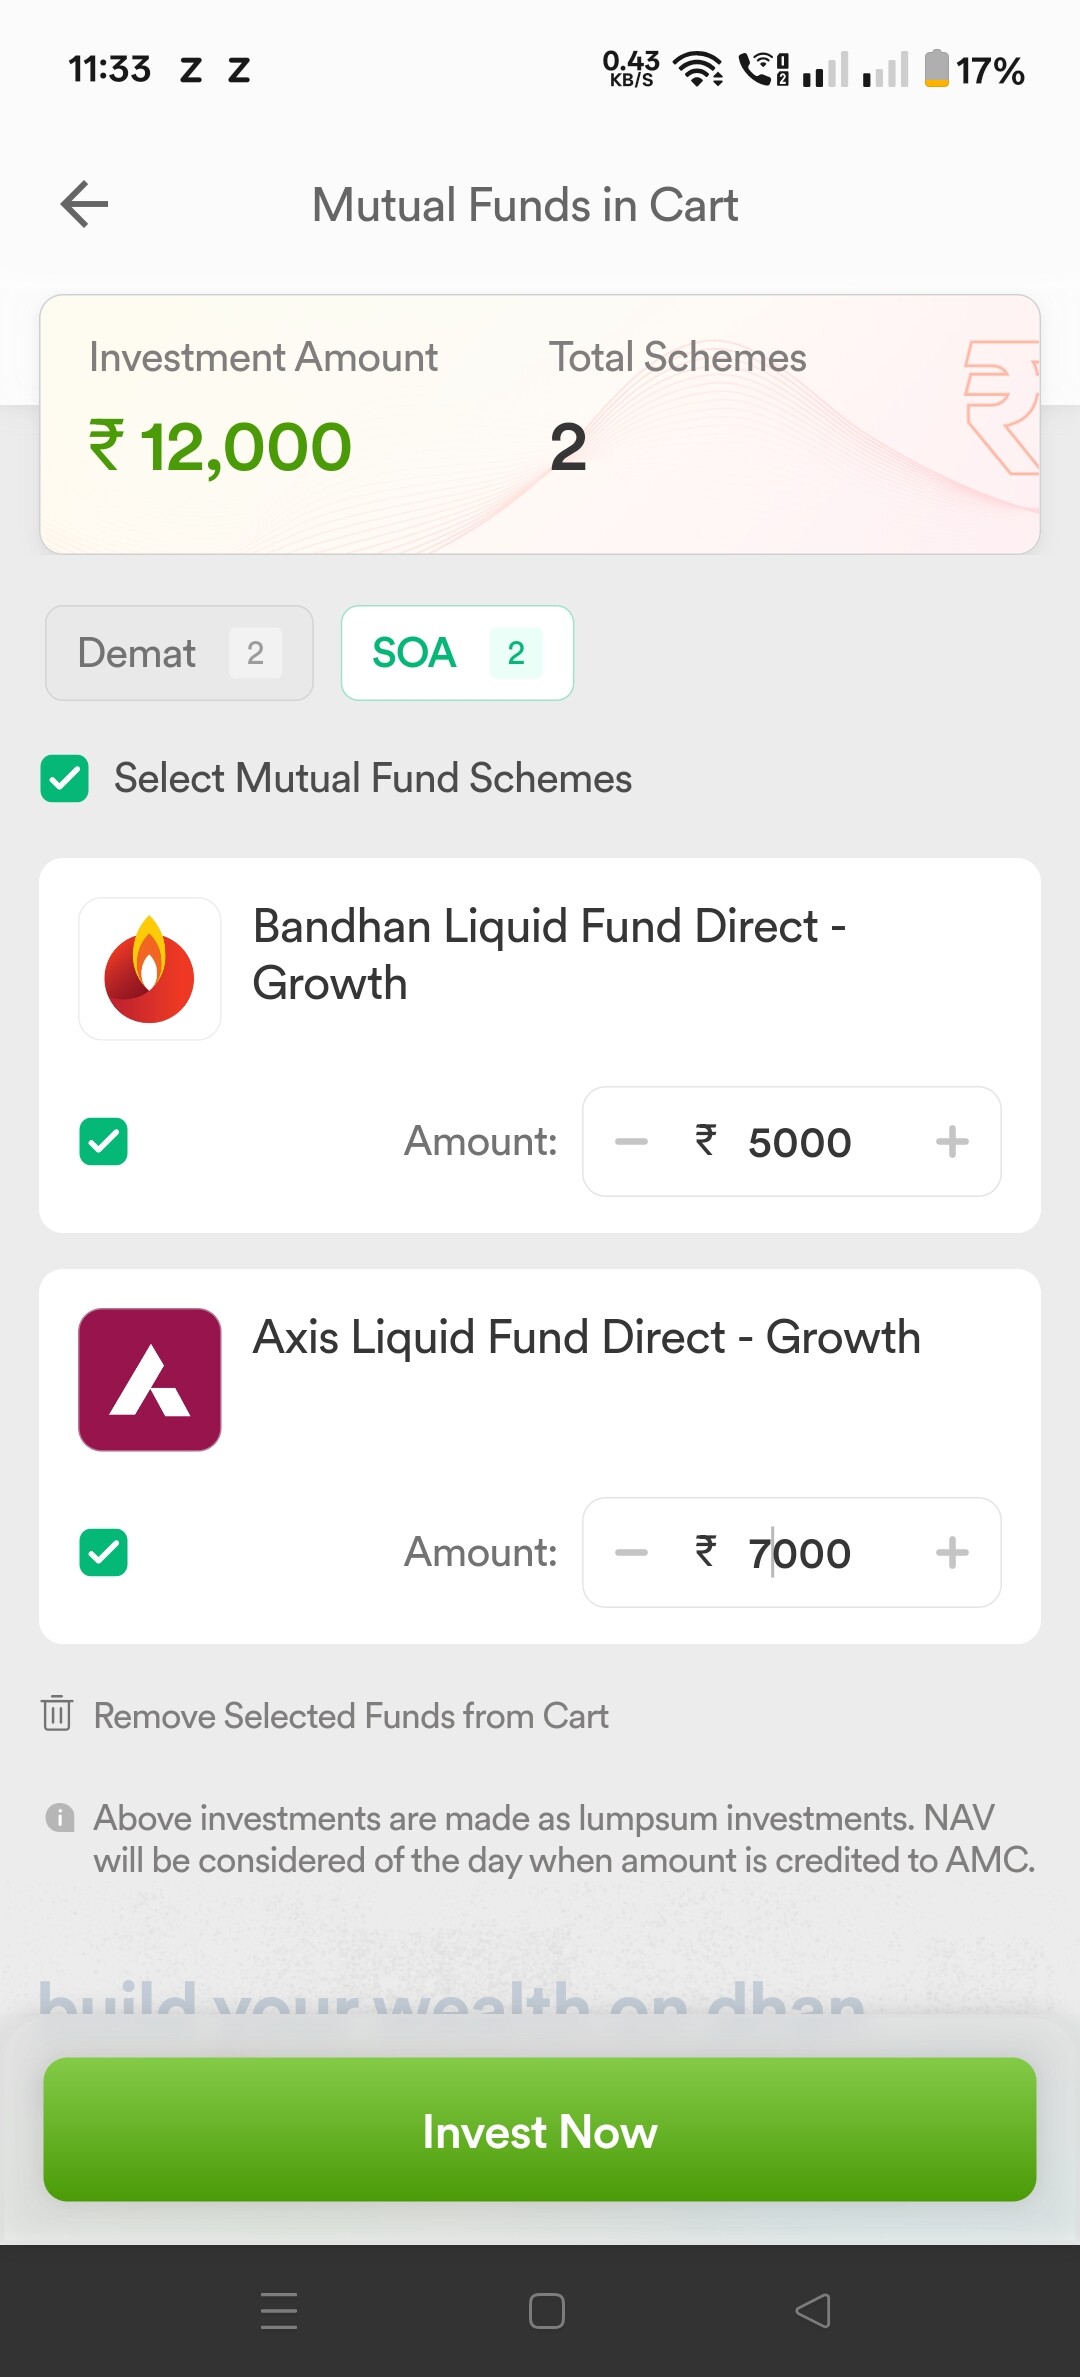Tap the info icon beside lumpsum note
This screenshot has width=1080, height=2377.
60,1817
